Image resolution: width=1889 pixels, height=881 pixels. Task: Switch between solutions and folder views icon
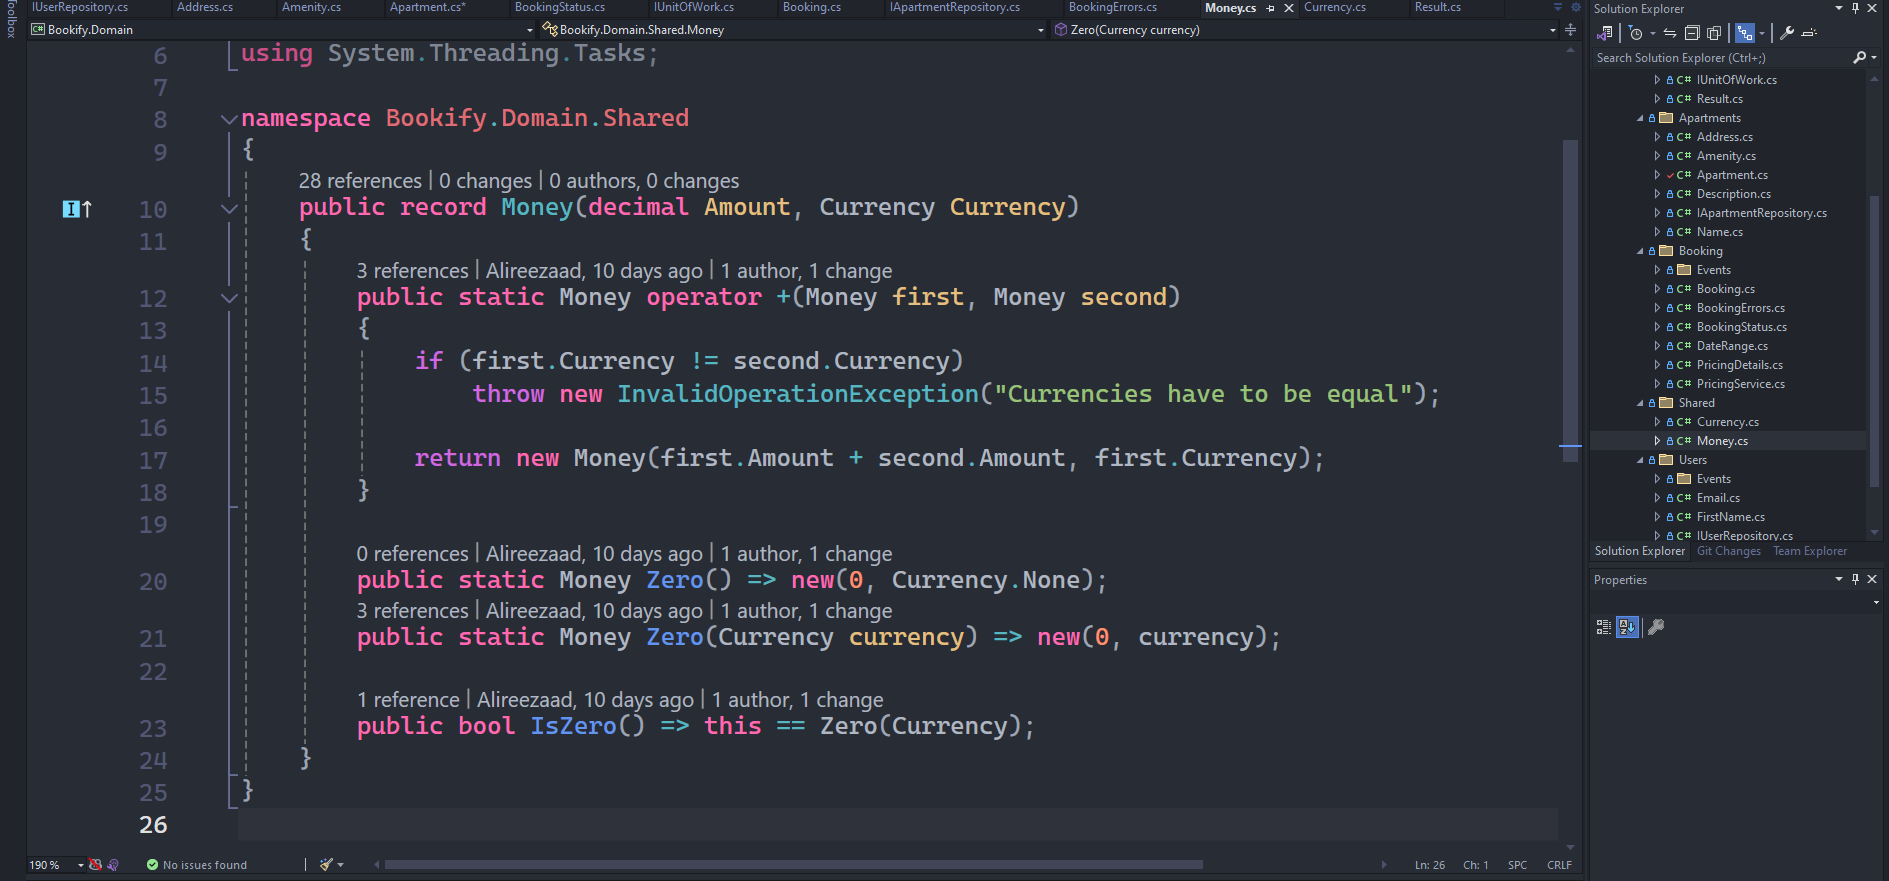tap(1606, 33)
